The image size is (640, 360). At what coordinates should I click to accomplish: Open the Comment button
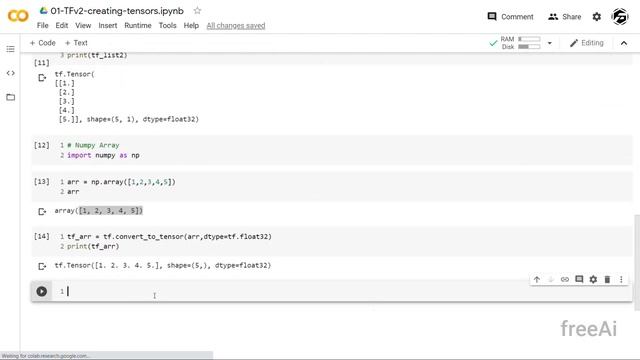(510, 17)
